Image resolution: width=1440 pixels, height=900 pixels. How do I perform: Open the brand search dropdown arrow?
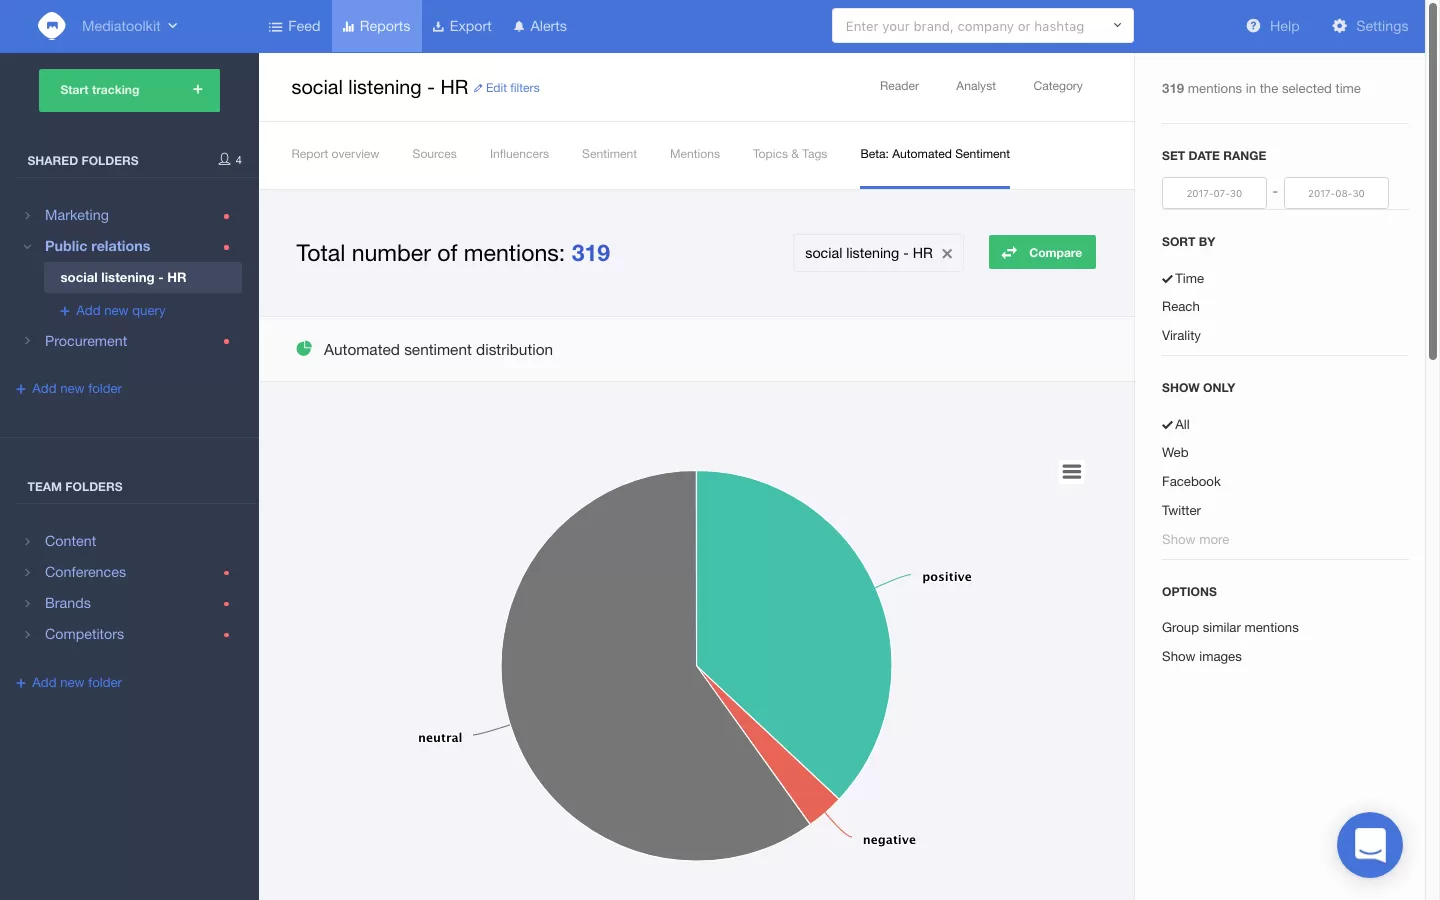(x=1117, y=26)
